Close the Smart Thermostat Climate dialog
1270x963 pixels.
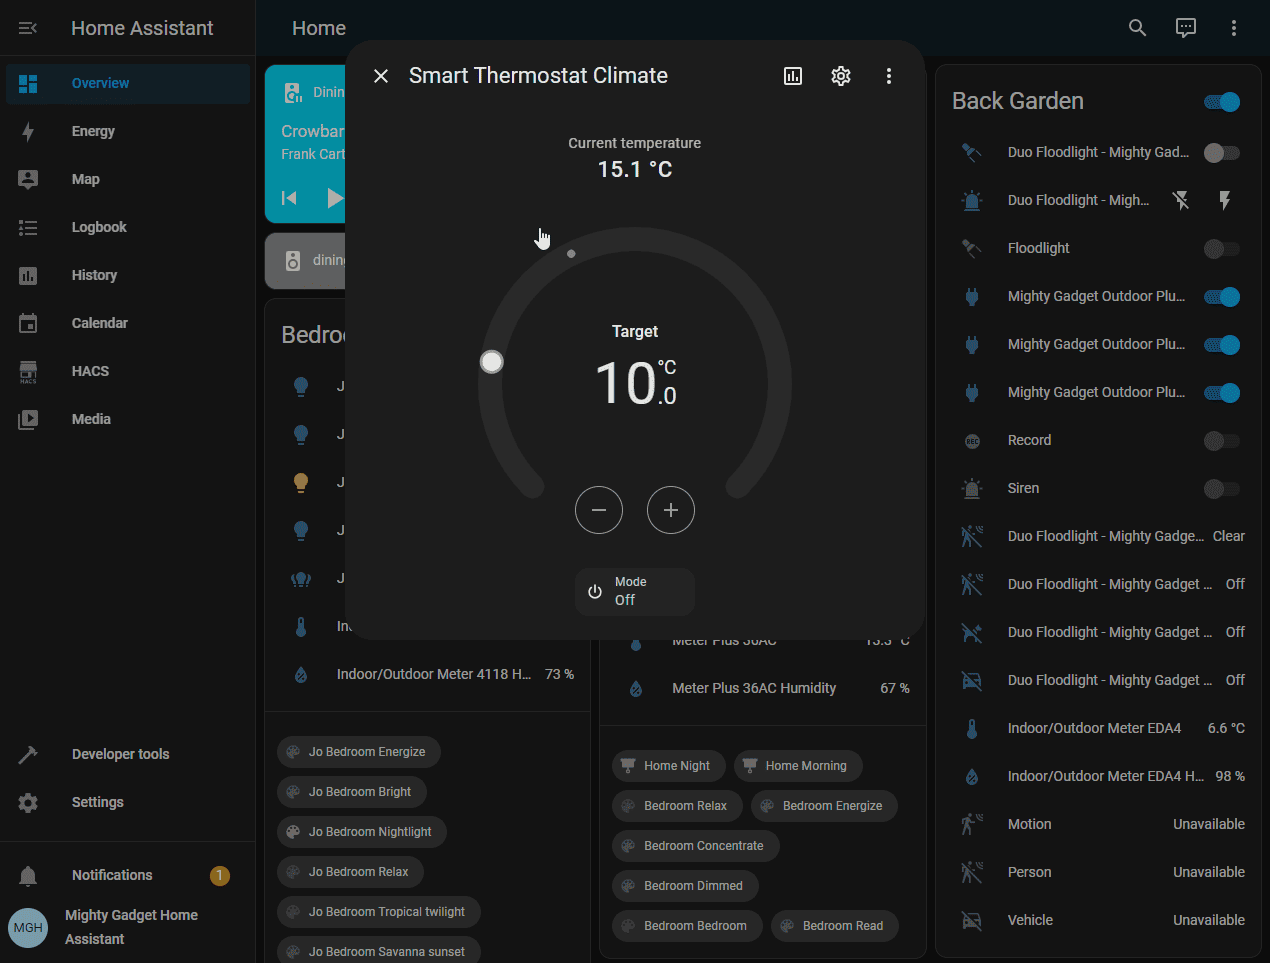(x=381, y=76)
